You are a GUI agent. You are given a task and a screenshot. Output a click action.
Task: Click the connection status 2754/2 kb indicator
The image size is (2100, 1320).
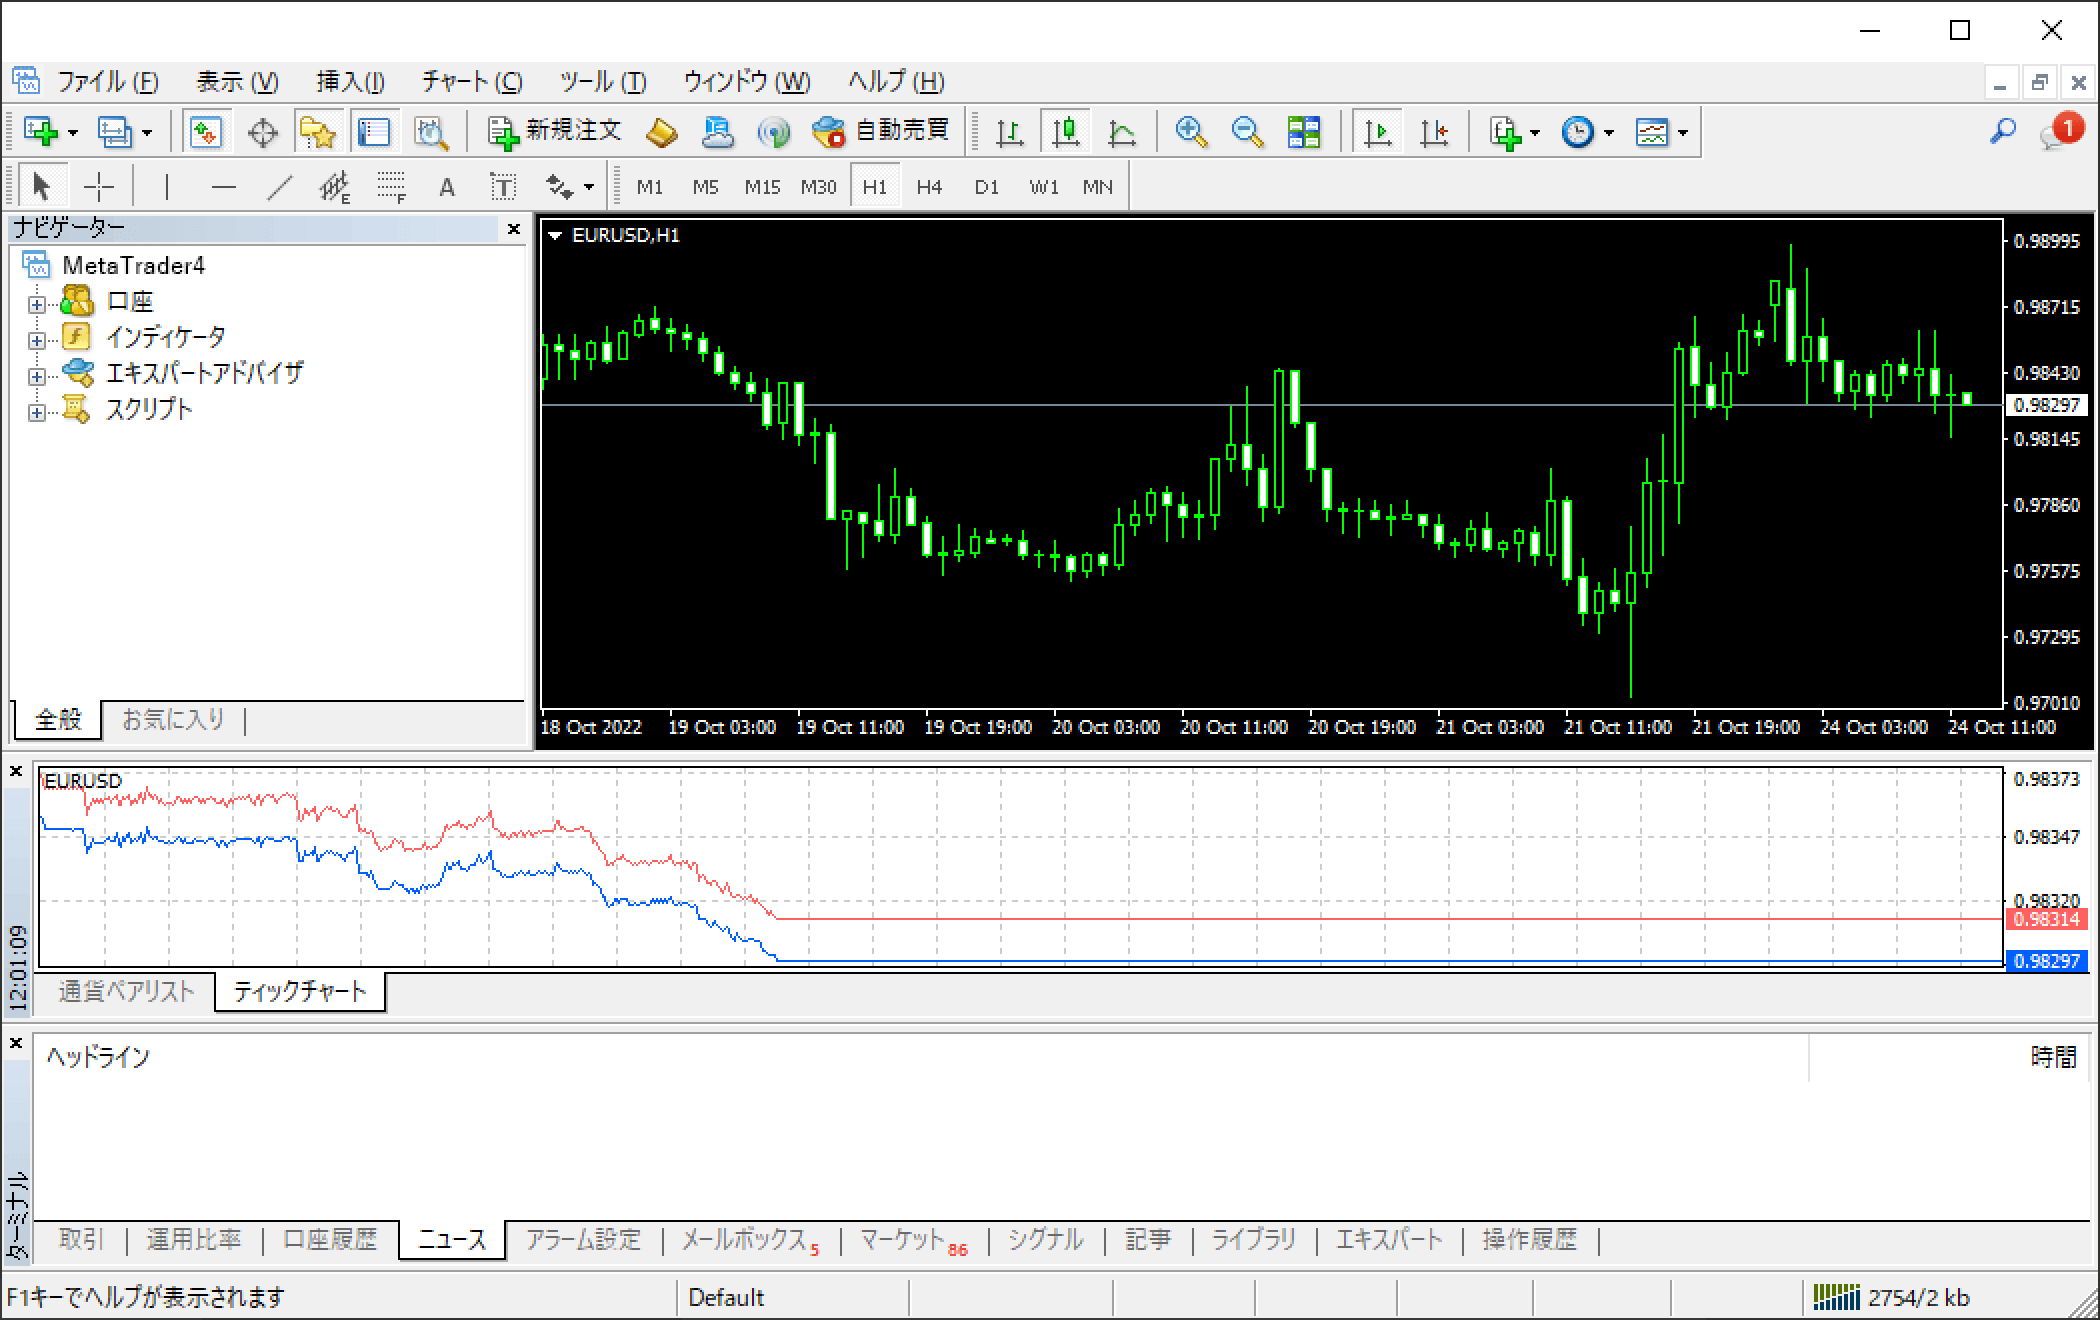(1891, 1297)
